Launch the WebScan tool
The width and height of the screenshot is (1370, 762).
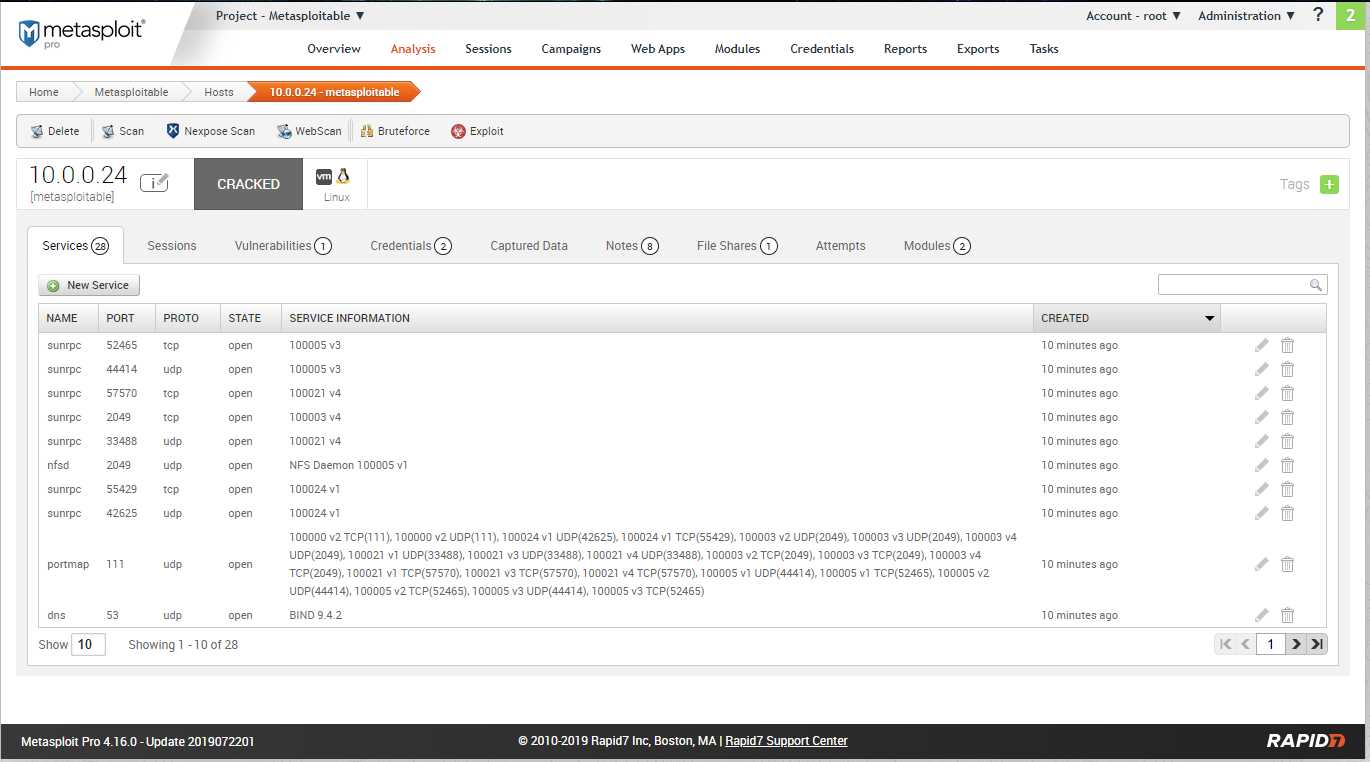(310, 131)
